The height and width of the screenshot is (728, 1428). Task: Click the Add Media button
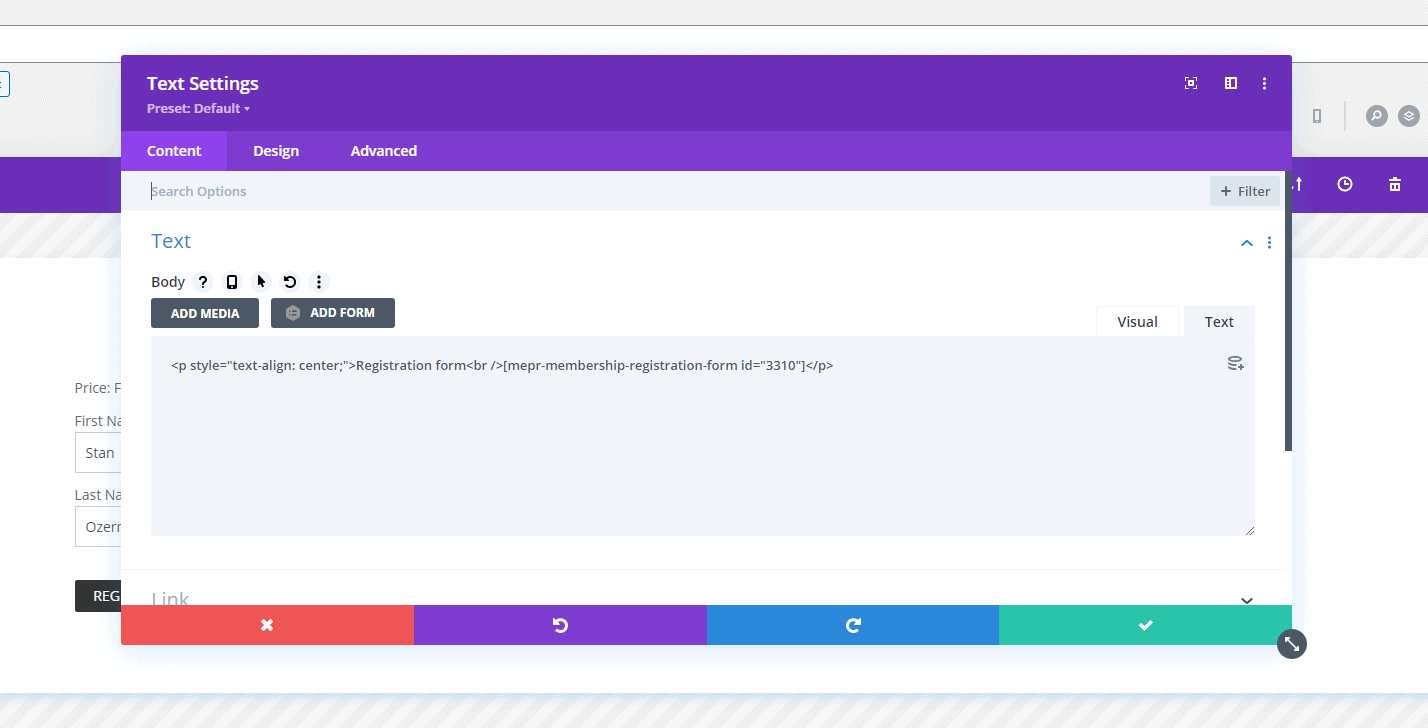(205, 313)
